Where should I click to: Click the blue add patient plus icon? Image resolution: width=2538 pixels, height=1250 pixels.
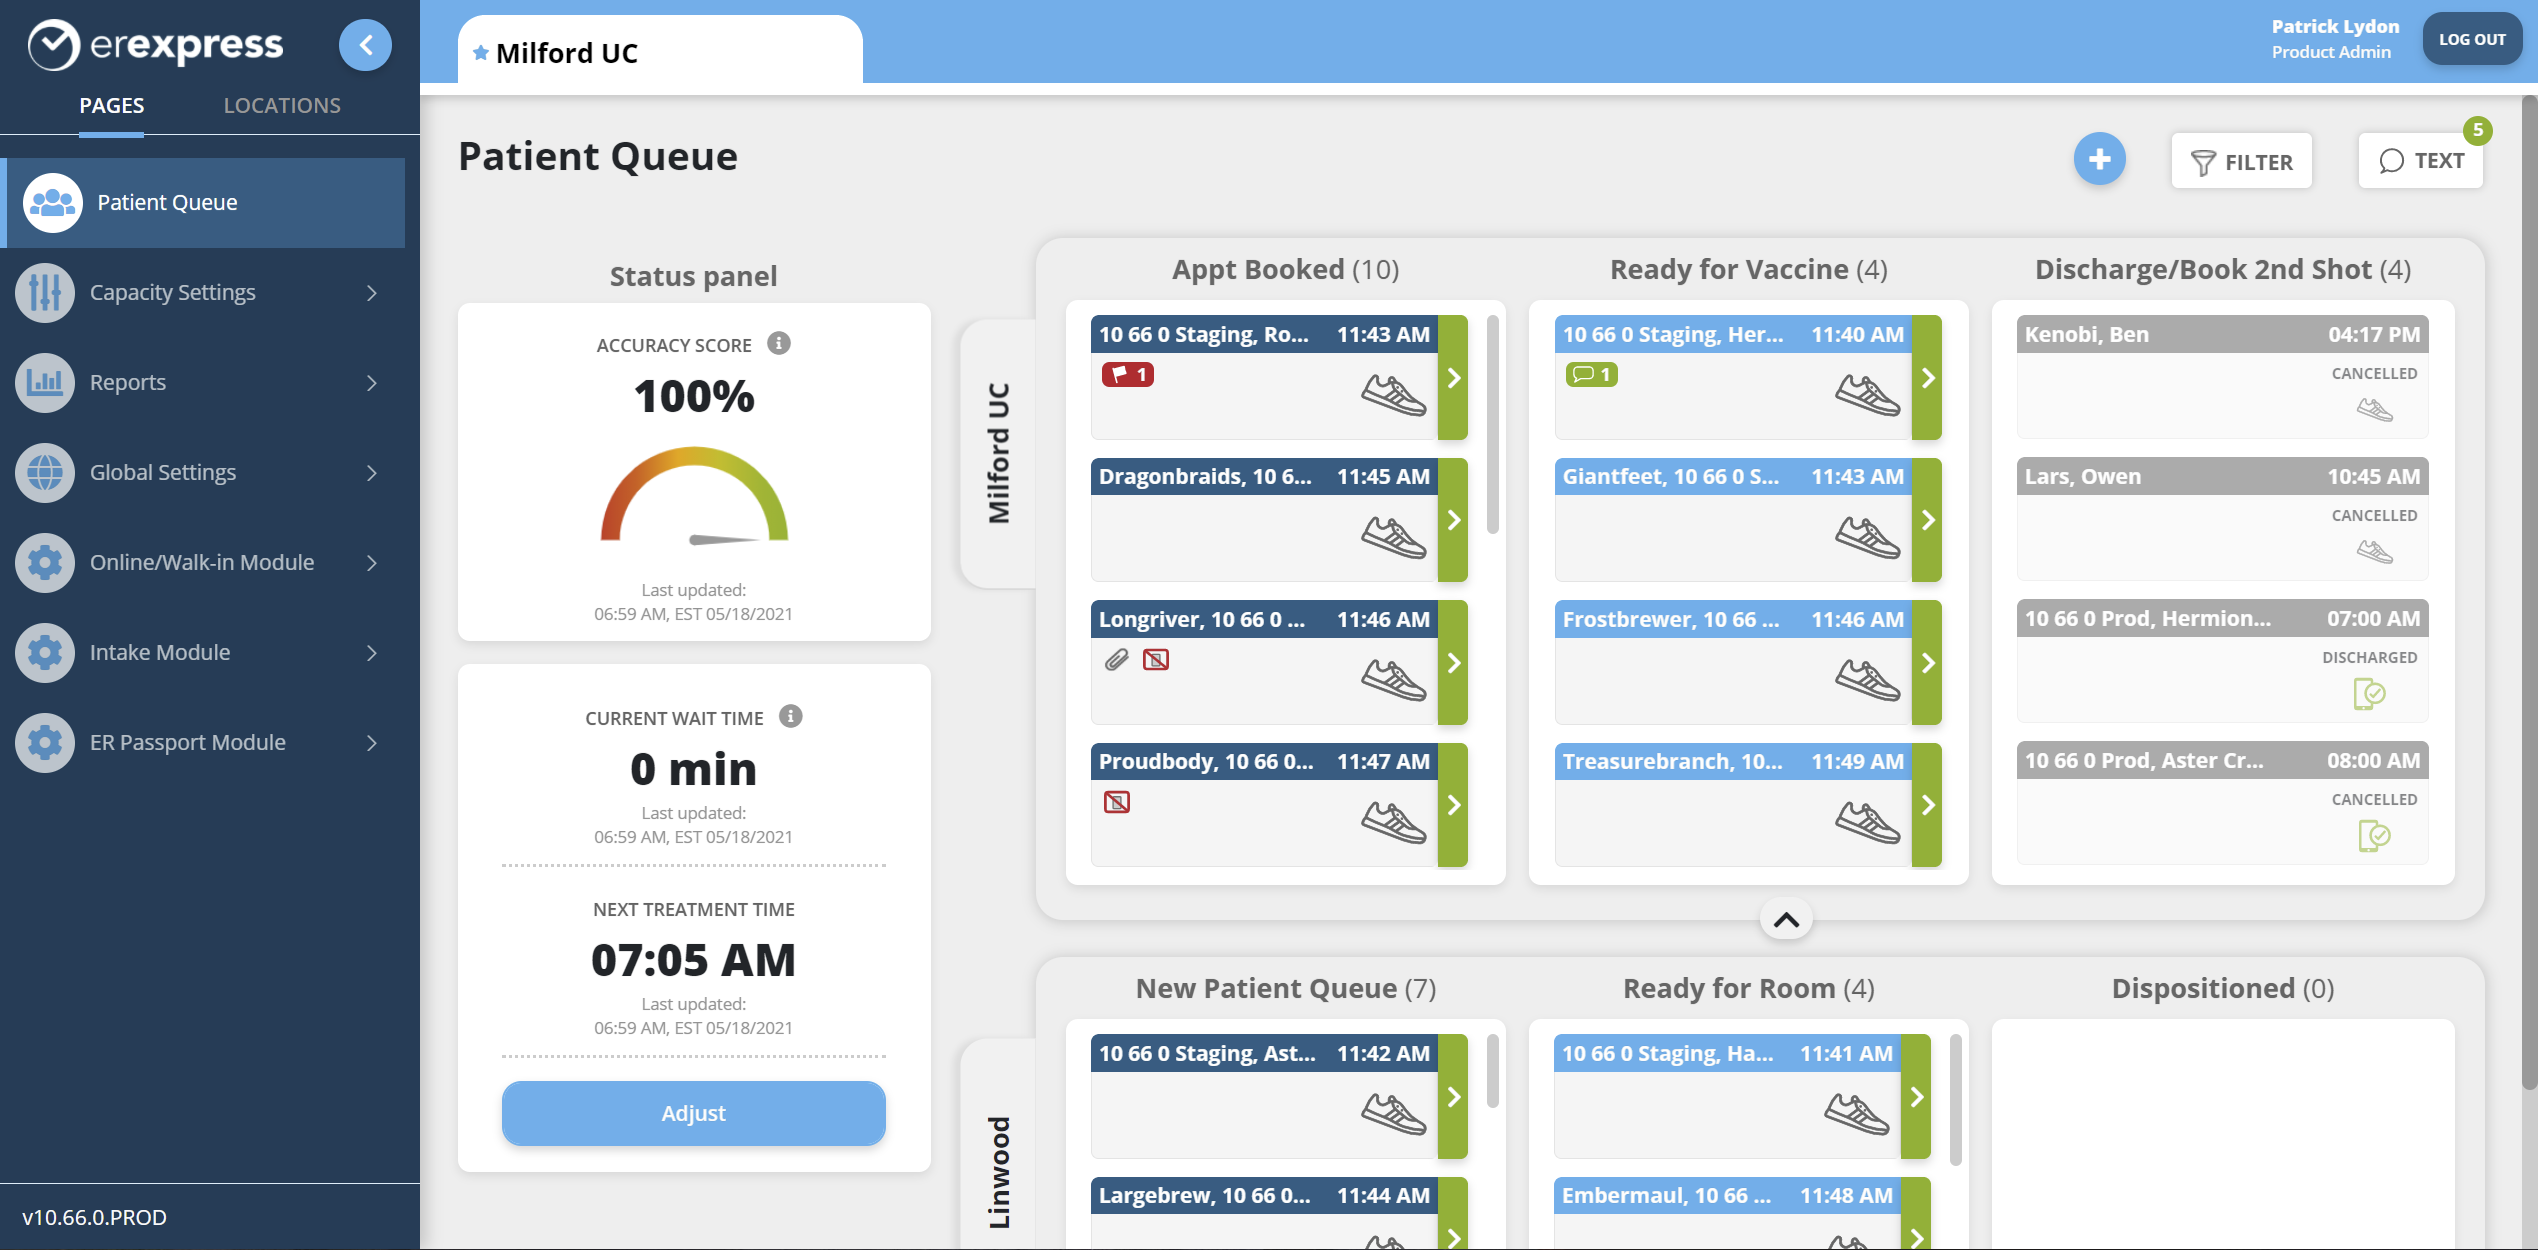[x=2099, y=159]
